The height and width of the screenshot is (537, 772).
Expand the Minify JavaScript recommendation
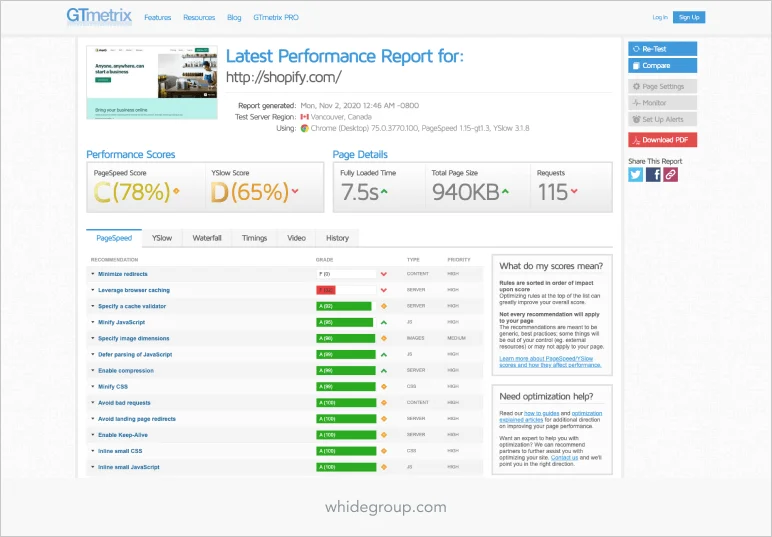pyautogui.click(x=93, y=322)
